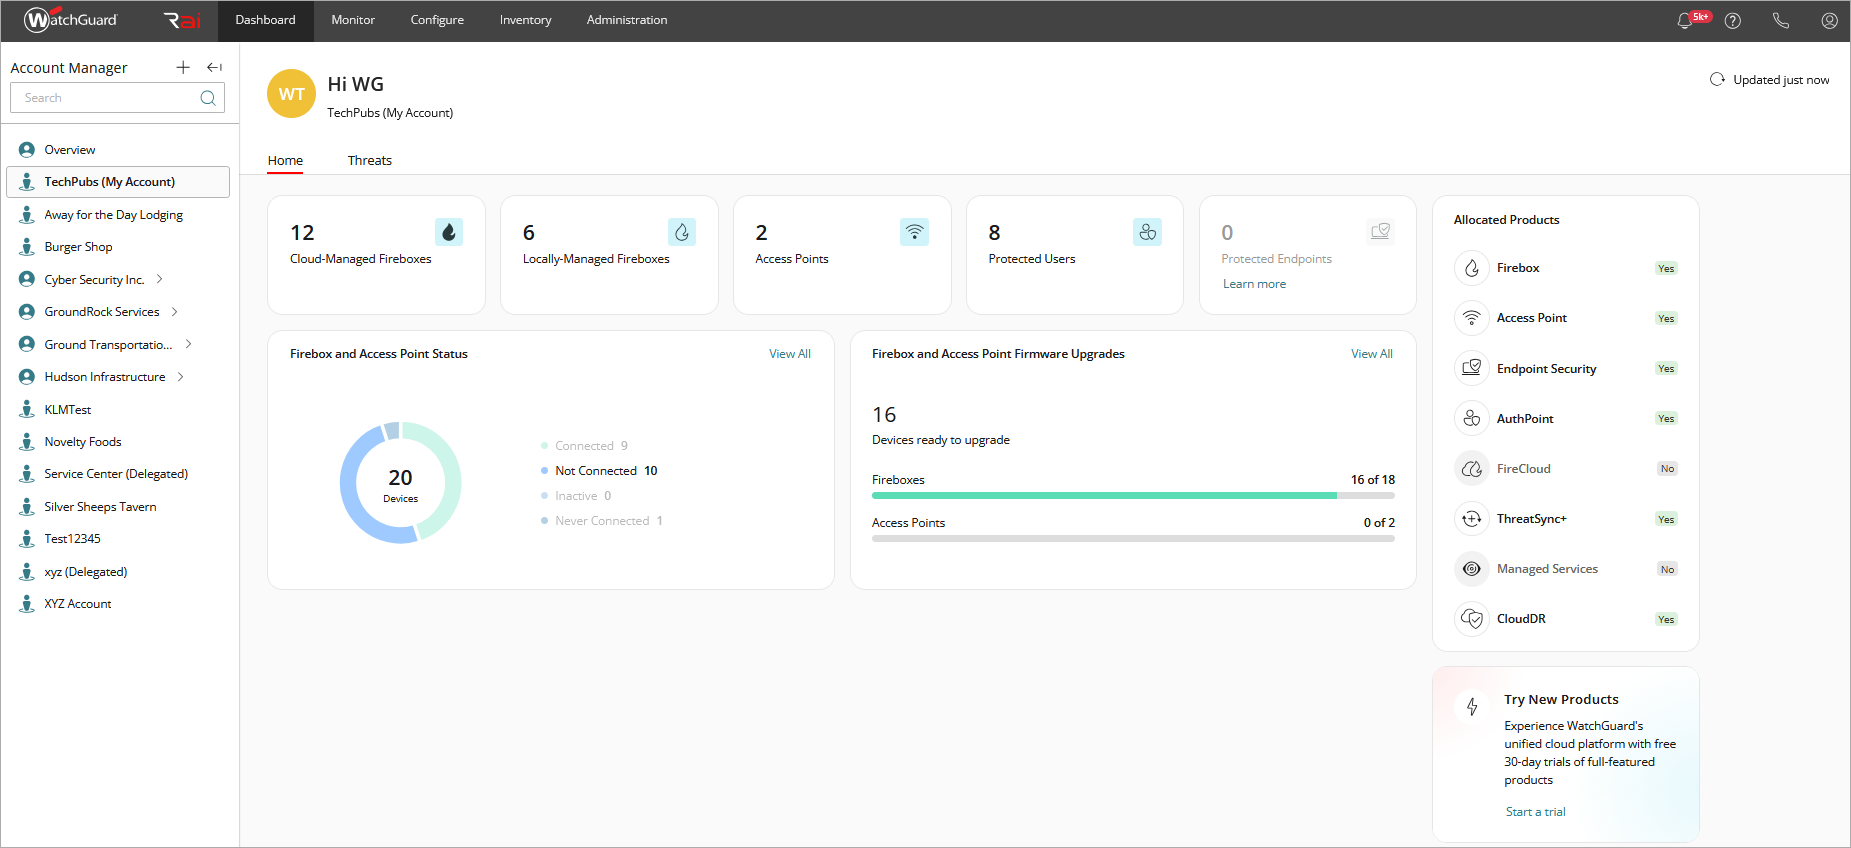This screenshot has width=1851, height=848.
Task: Click the Never Connected 1 legend entry
Action: [x=602, y=521]
